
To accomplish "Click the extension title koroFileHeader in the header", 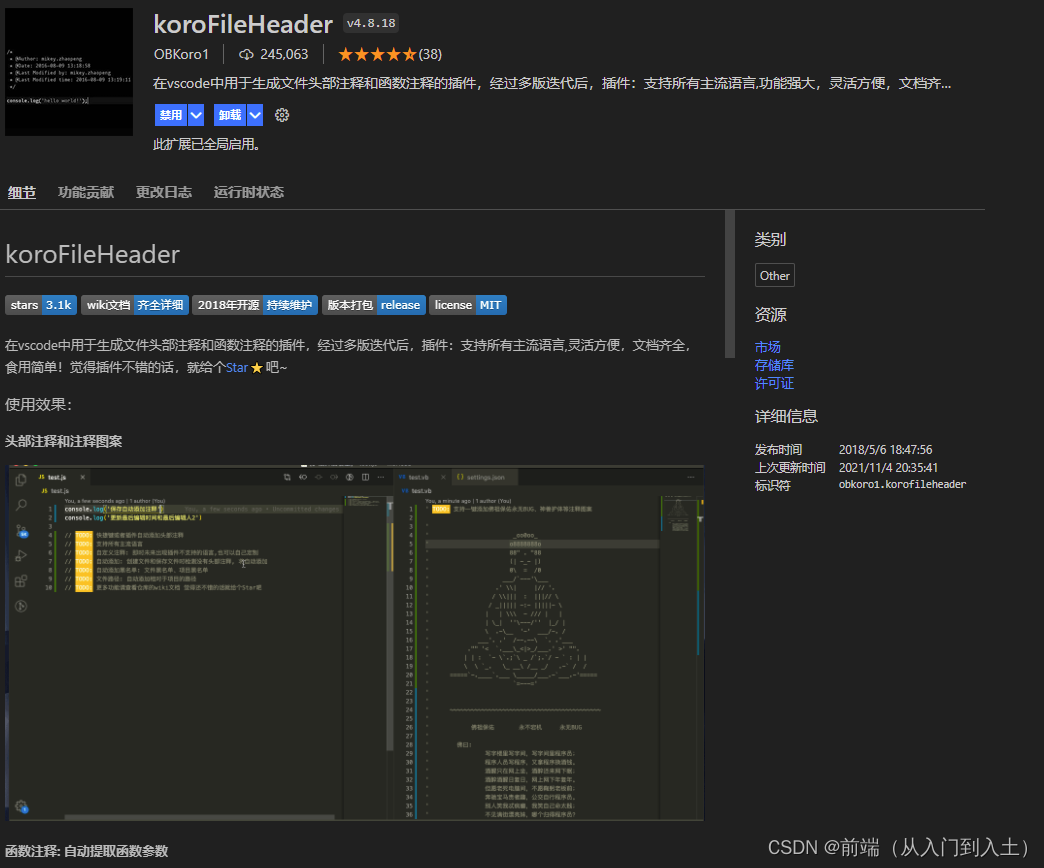I will coord(243,25).
